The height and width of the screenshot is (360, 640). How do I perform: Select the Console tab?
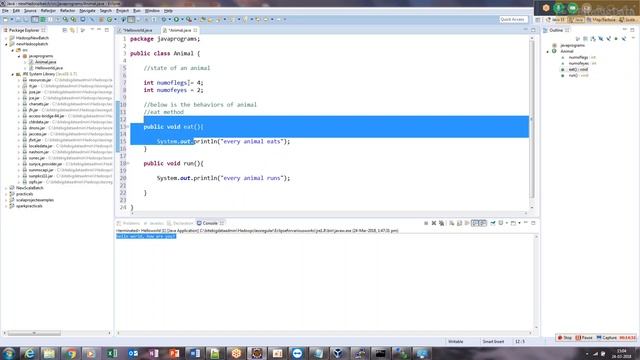click(x=210, y=223)
